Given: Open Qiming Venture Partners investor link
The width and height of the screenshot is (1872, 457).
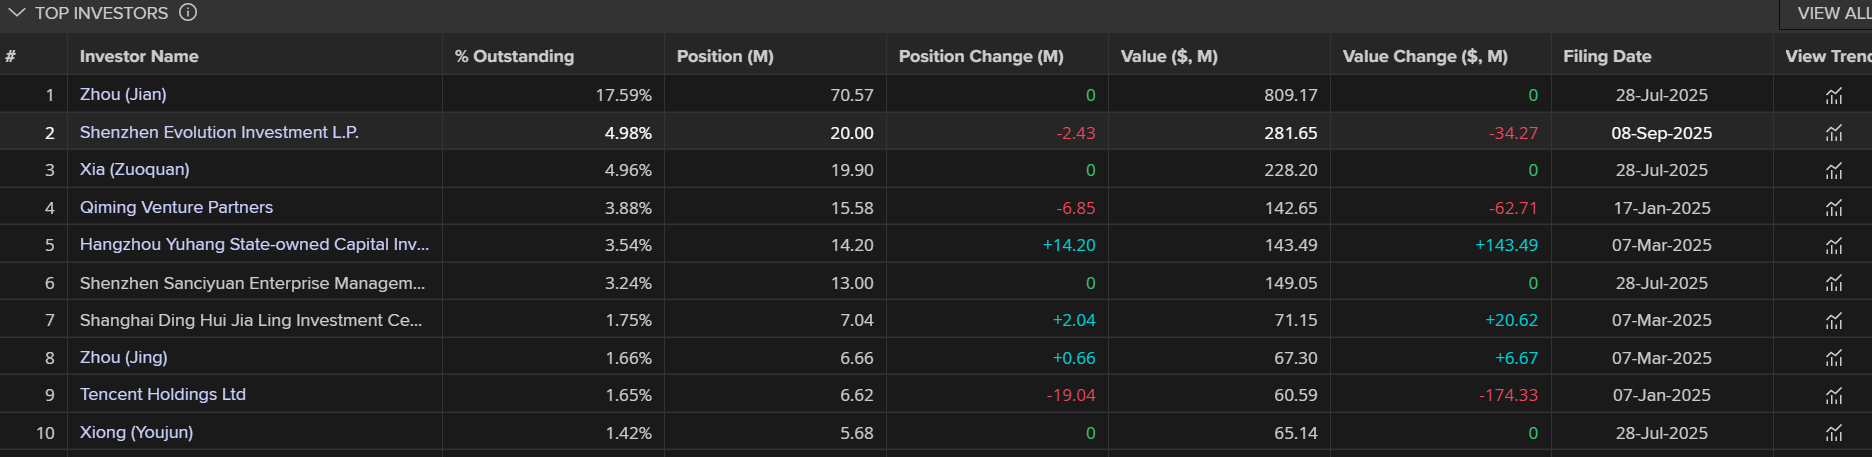Looking at the screenshot, I should pos(176,207).
